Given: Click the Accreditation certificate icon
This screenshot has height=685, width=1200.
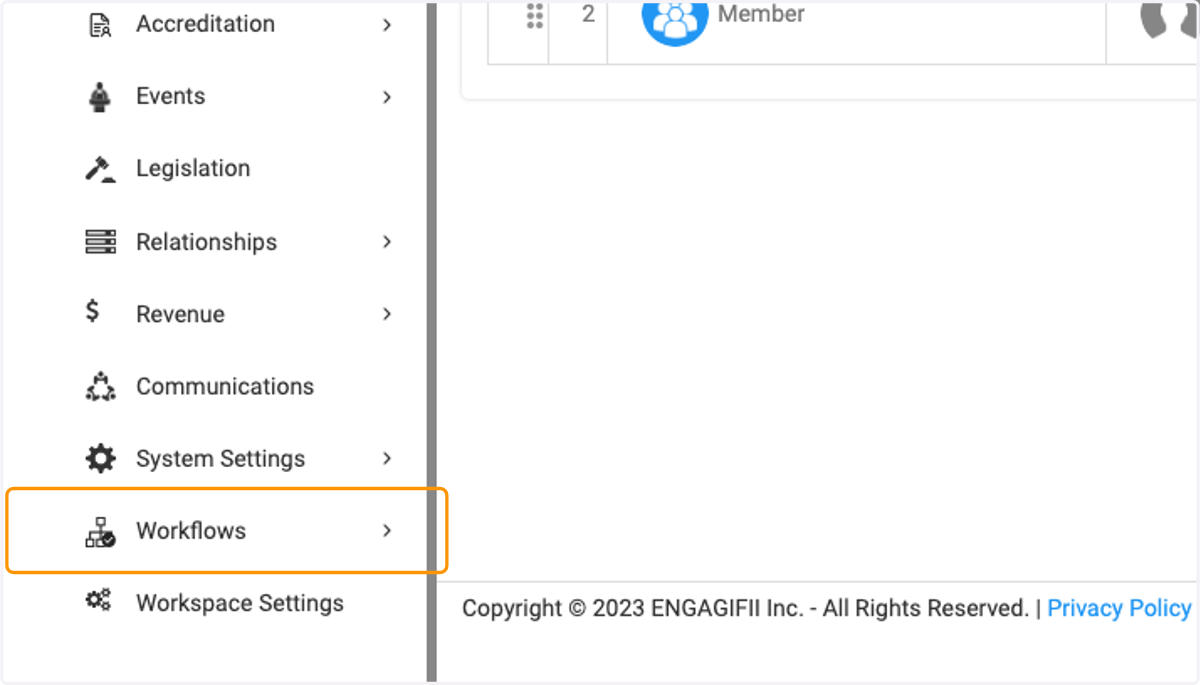Looking at the screenshot, I should coord(100,25).
